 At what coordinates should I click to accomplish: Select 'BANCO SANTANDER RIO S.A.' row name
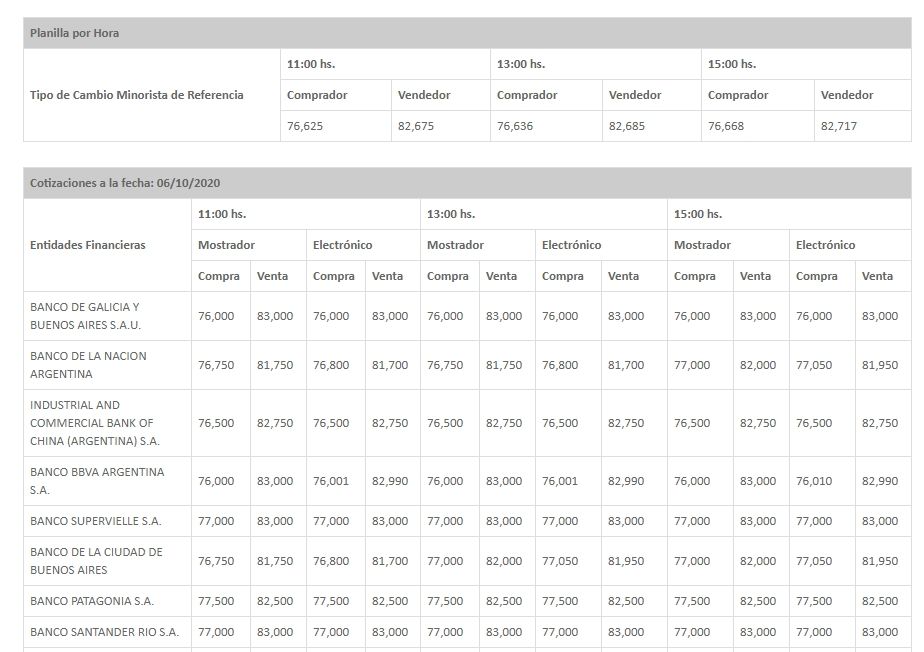104,632
